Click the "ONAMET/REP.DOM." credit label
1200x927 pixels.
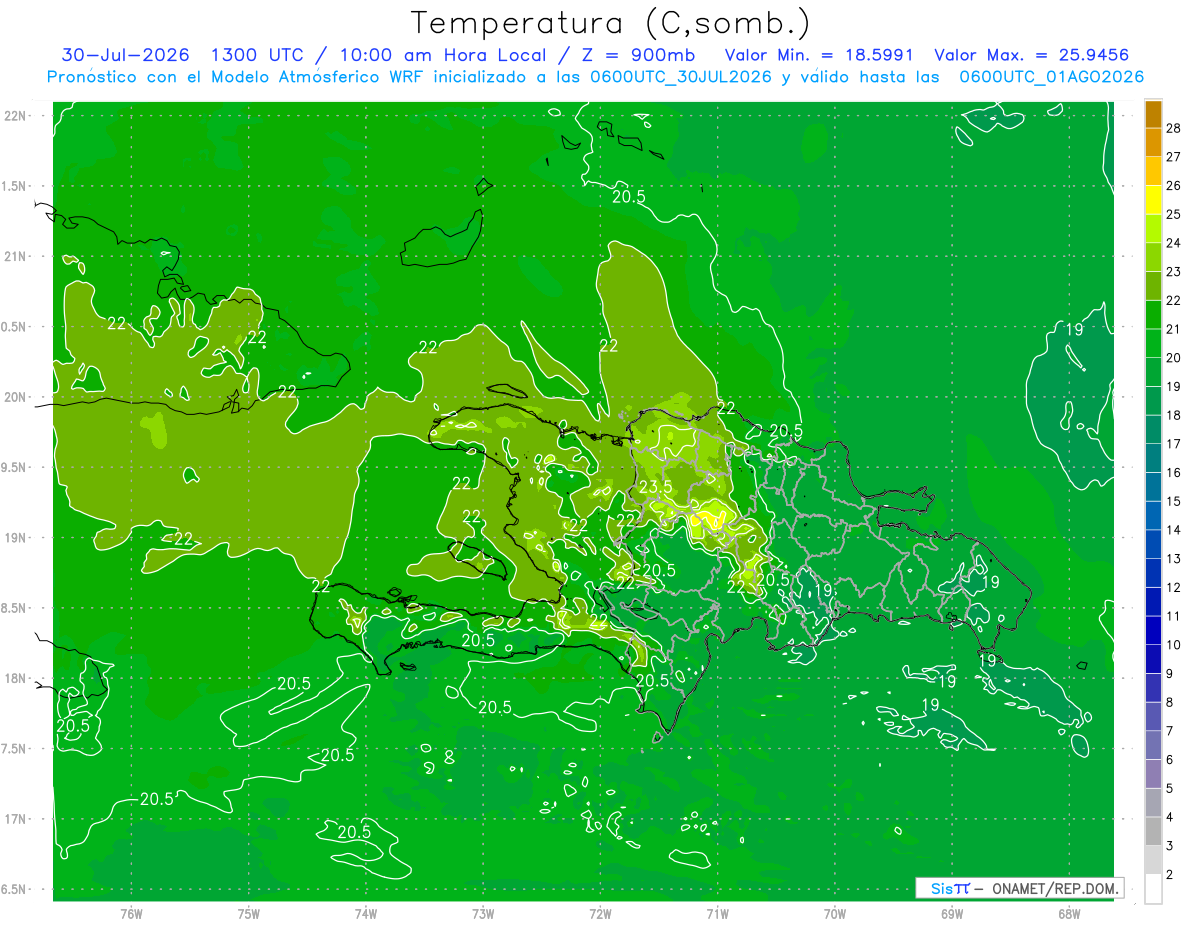pyautogui.click(x=1055, y=888)
